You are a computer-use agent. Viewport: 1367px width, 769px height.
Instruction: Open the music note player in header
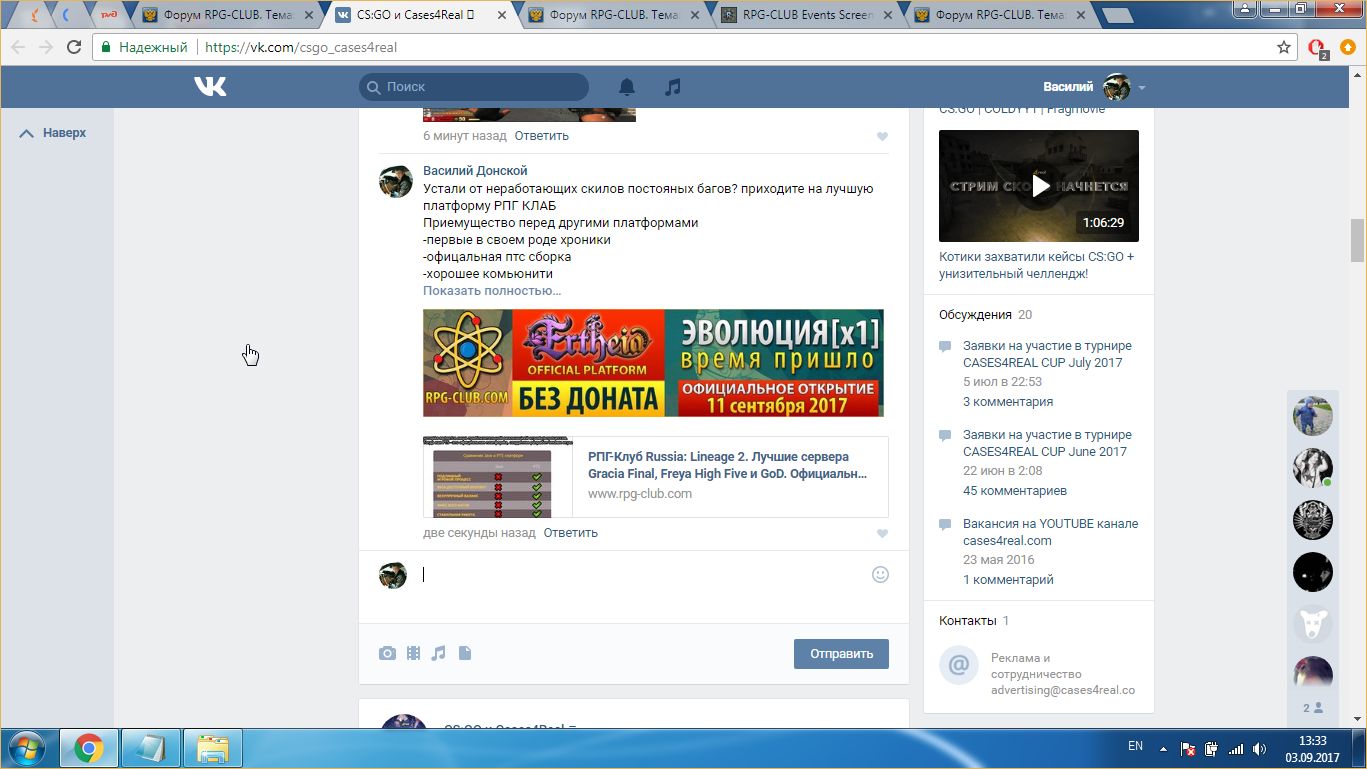tap(673, 87)
